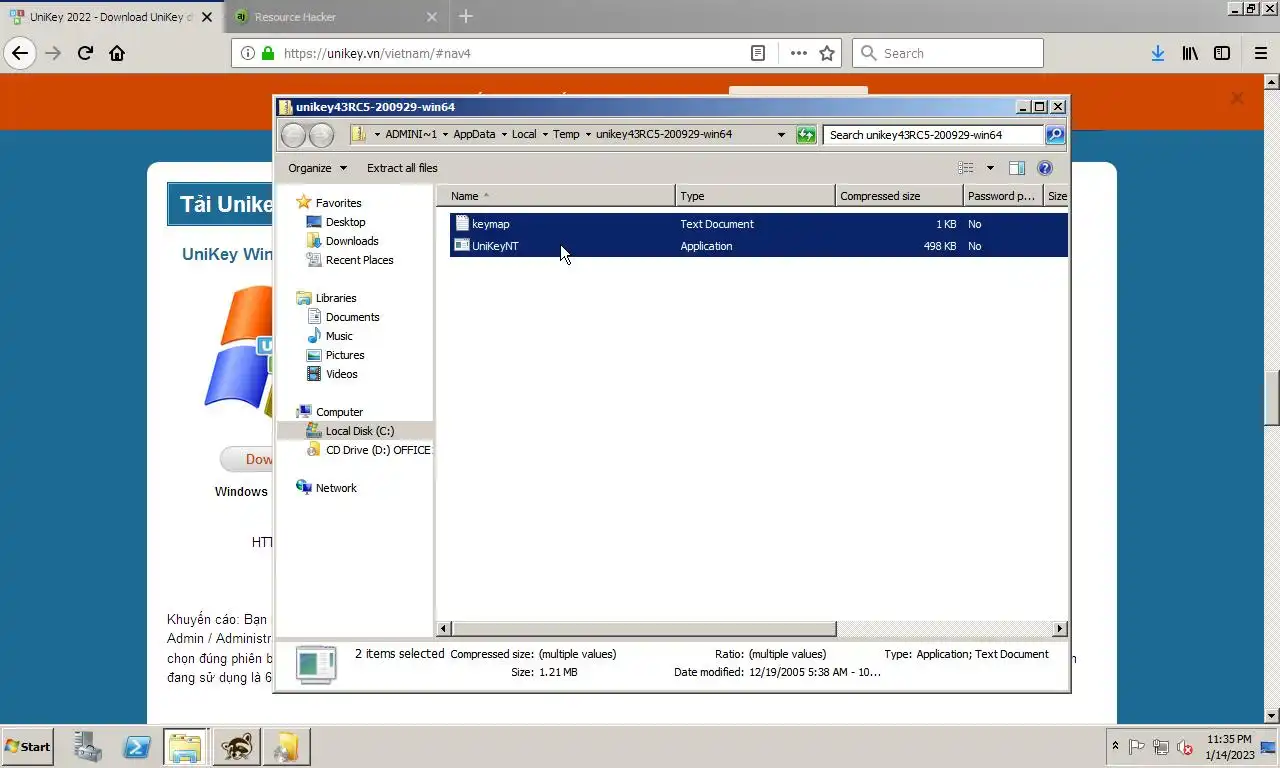This screenshot has width=1280, height=768.
Task: Sort by the Type column header
Action: (x=756, y=196)
